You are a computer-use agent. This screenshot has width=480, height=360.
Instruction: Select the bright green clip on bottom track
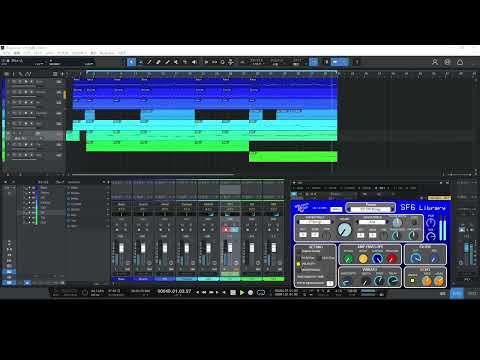[x=293, y=157]
